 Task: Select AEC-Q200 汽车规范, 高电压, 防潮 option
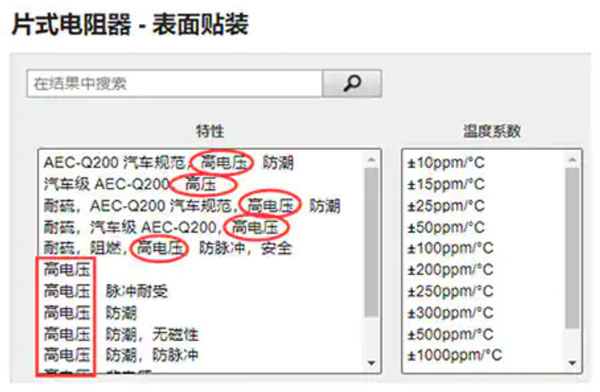point(169,163)
